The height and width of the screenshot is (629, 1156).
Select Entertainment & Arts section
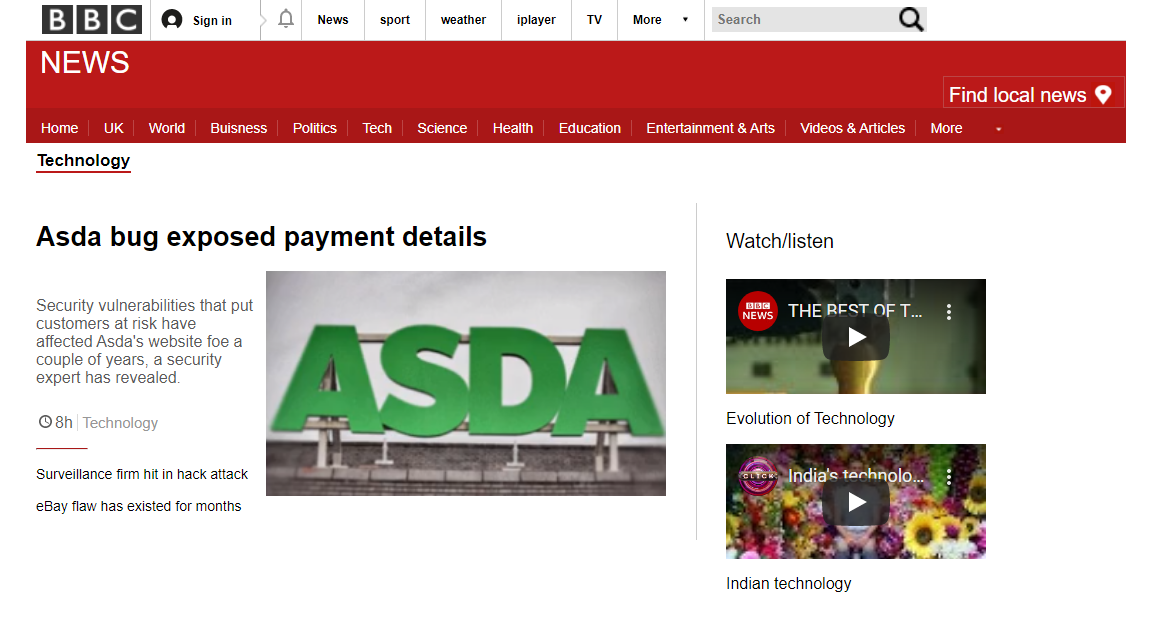point(710,128)
